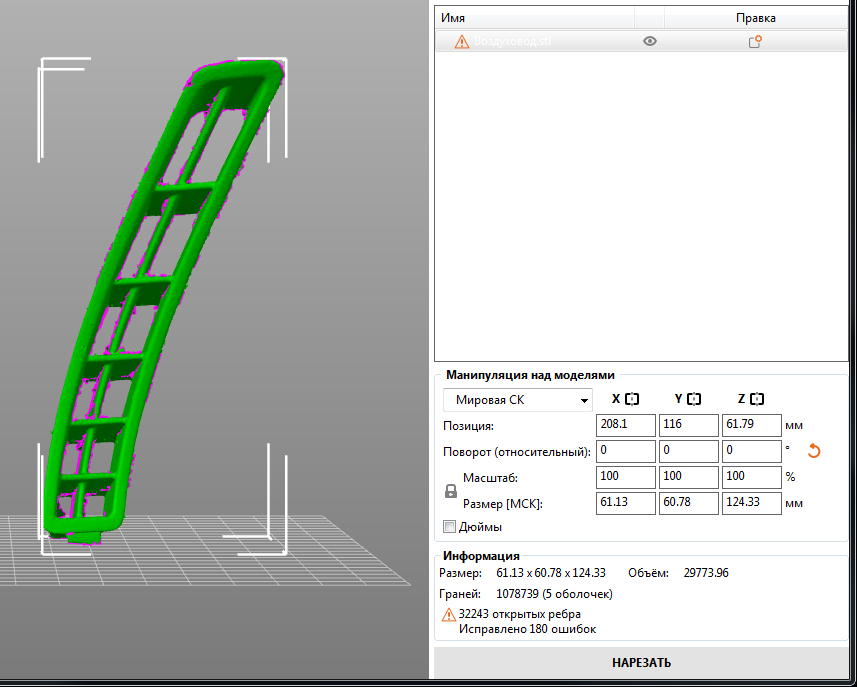Viewport: 857px width, 687px height.
Task: Enable the Дюймы checkbox
Action: 449,527
